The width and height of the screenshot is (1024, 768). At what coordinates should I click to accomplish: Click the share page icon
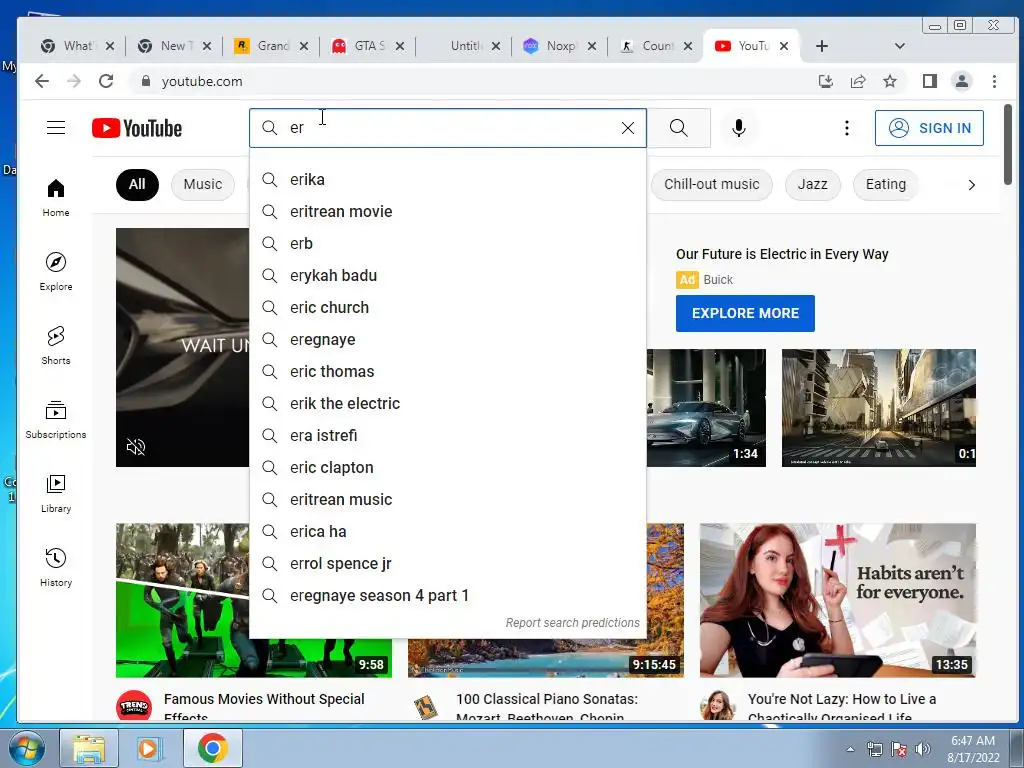click(x=857, y=81)
